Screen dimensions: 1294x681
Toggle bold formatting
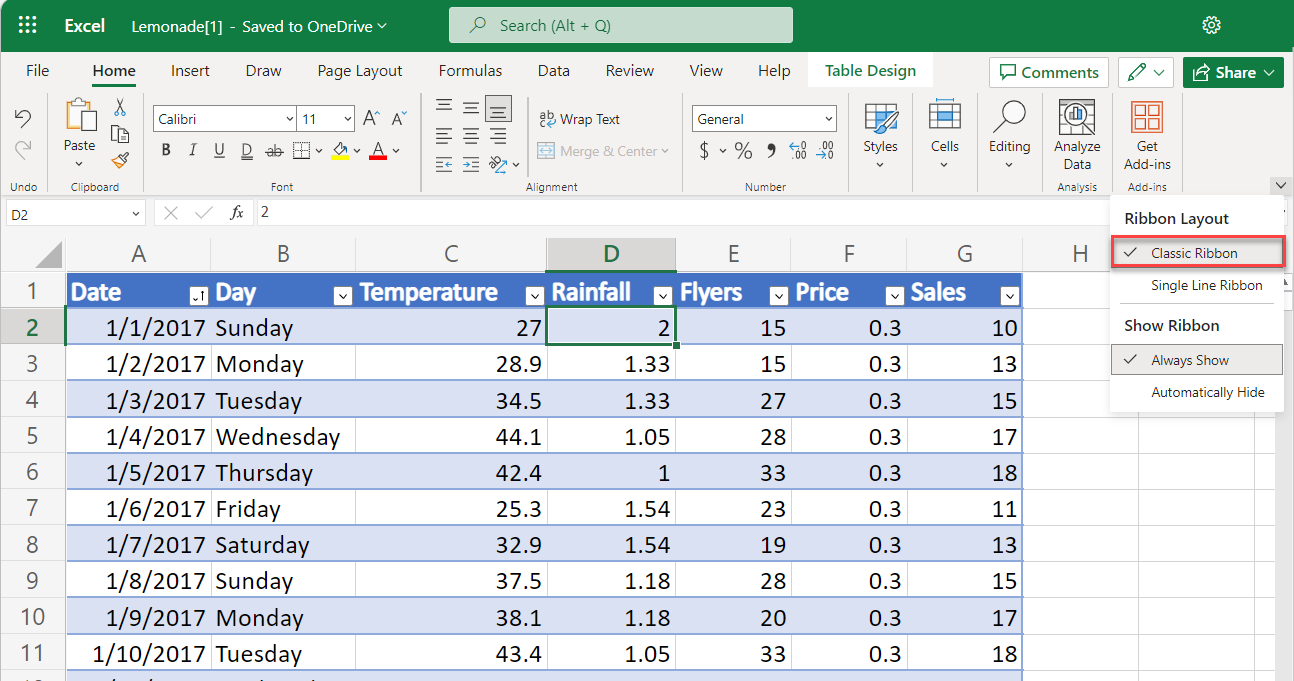click(166, 151)
